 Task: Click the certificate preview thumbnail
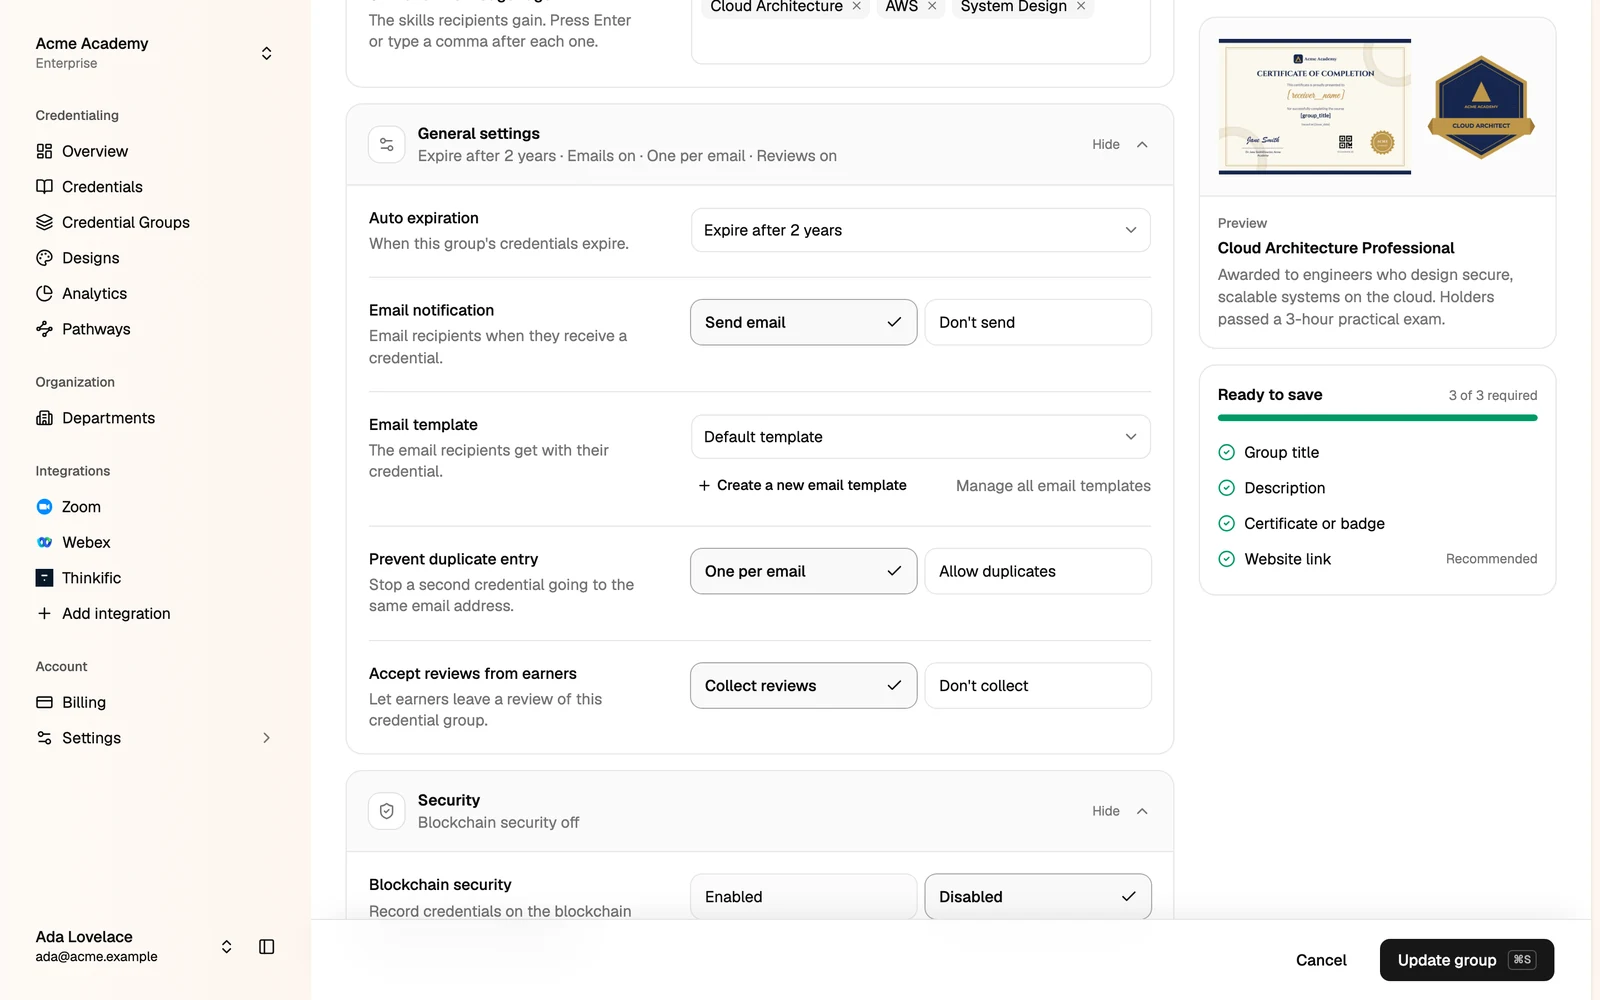coord(1315,106)
